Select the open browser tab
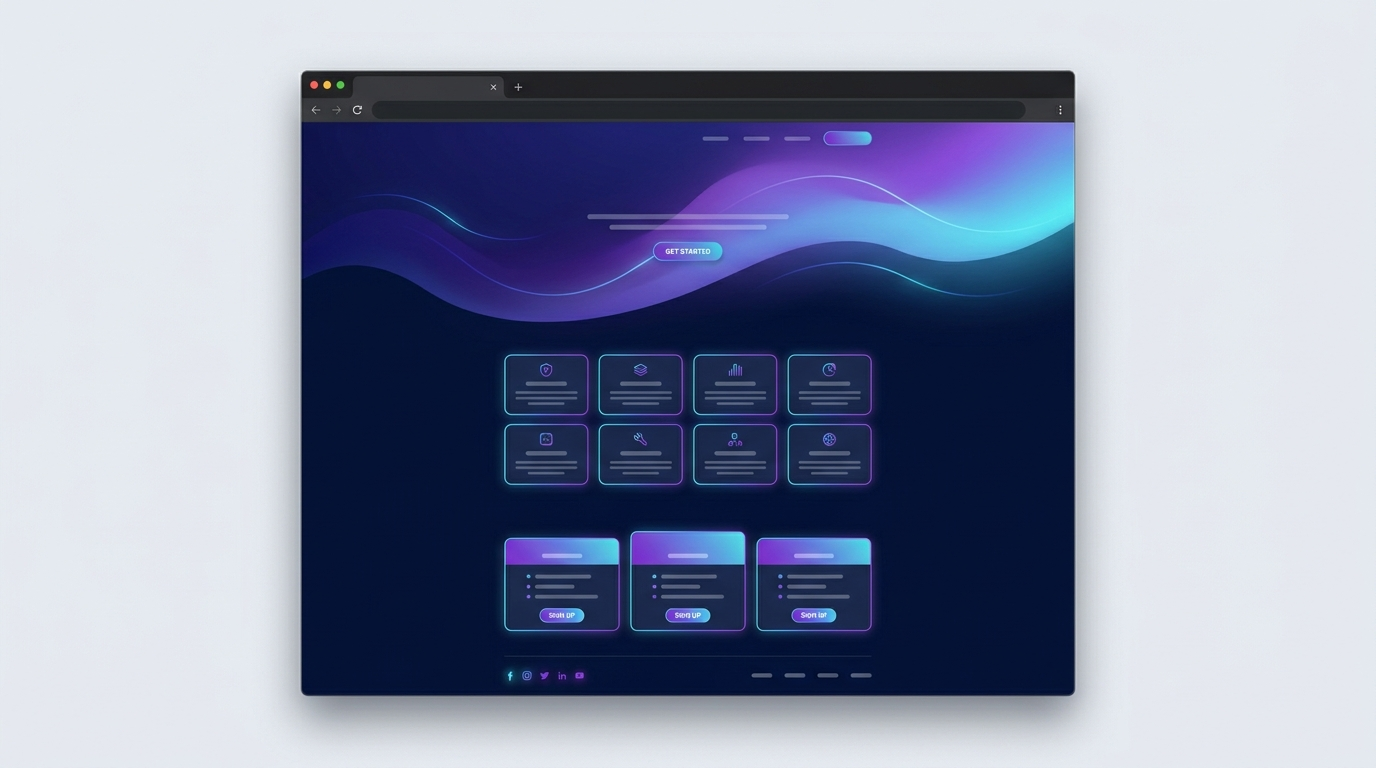 [428, 87]
